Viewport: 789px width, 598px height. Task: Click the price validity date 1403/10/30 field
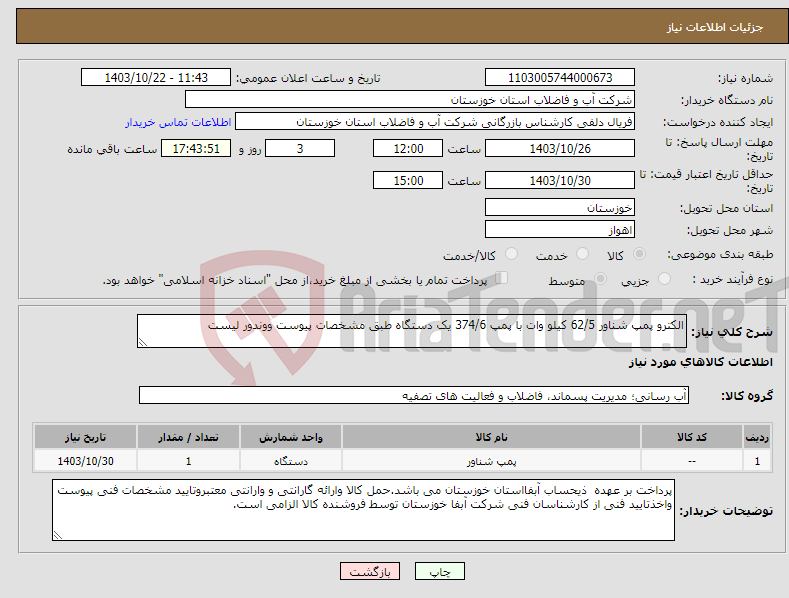560,180
